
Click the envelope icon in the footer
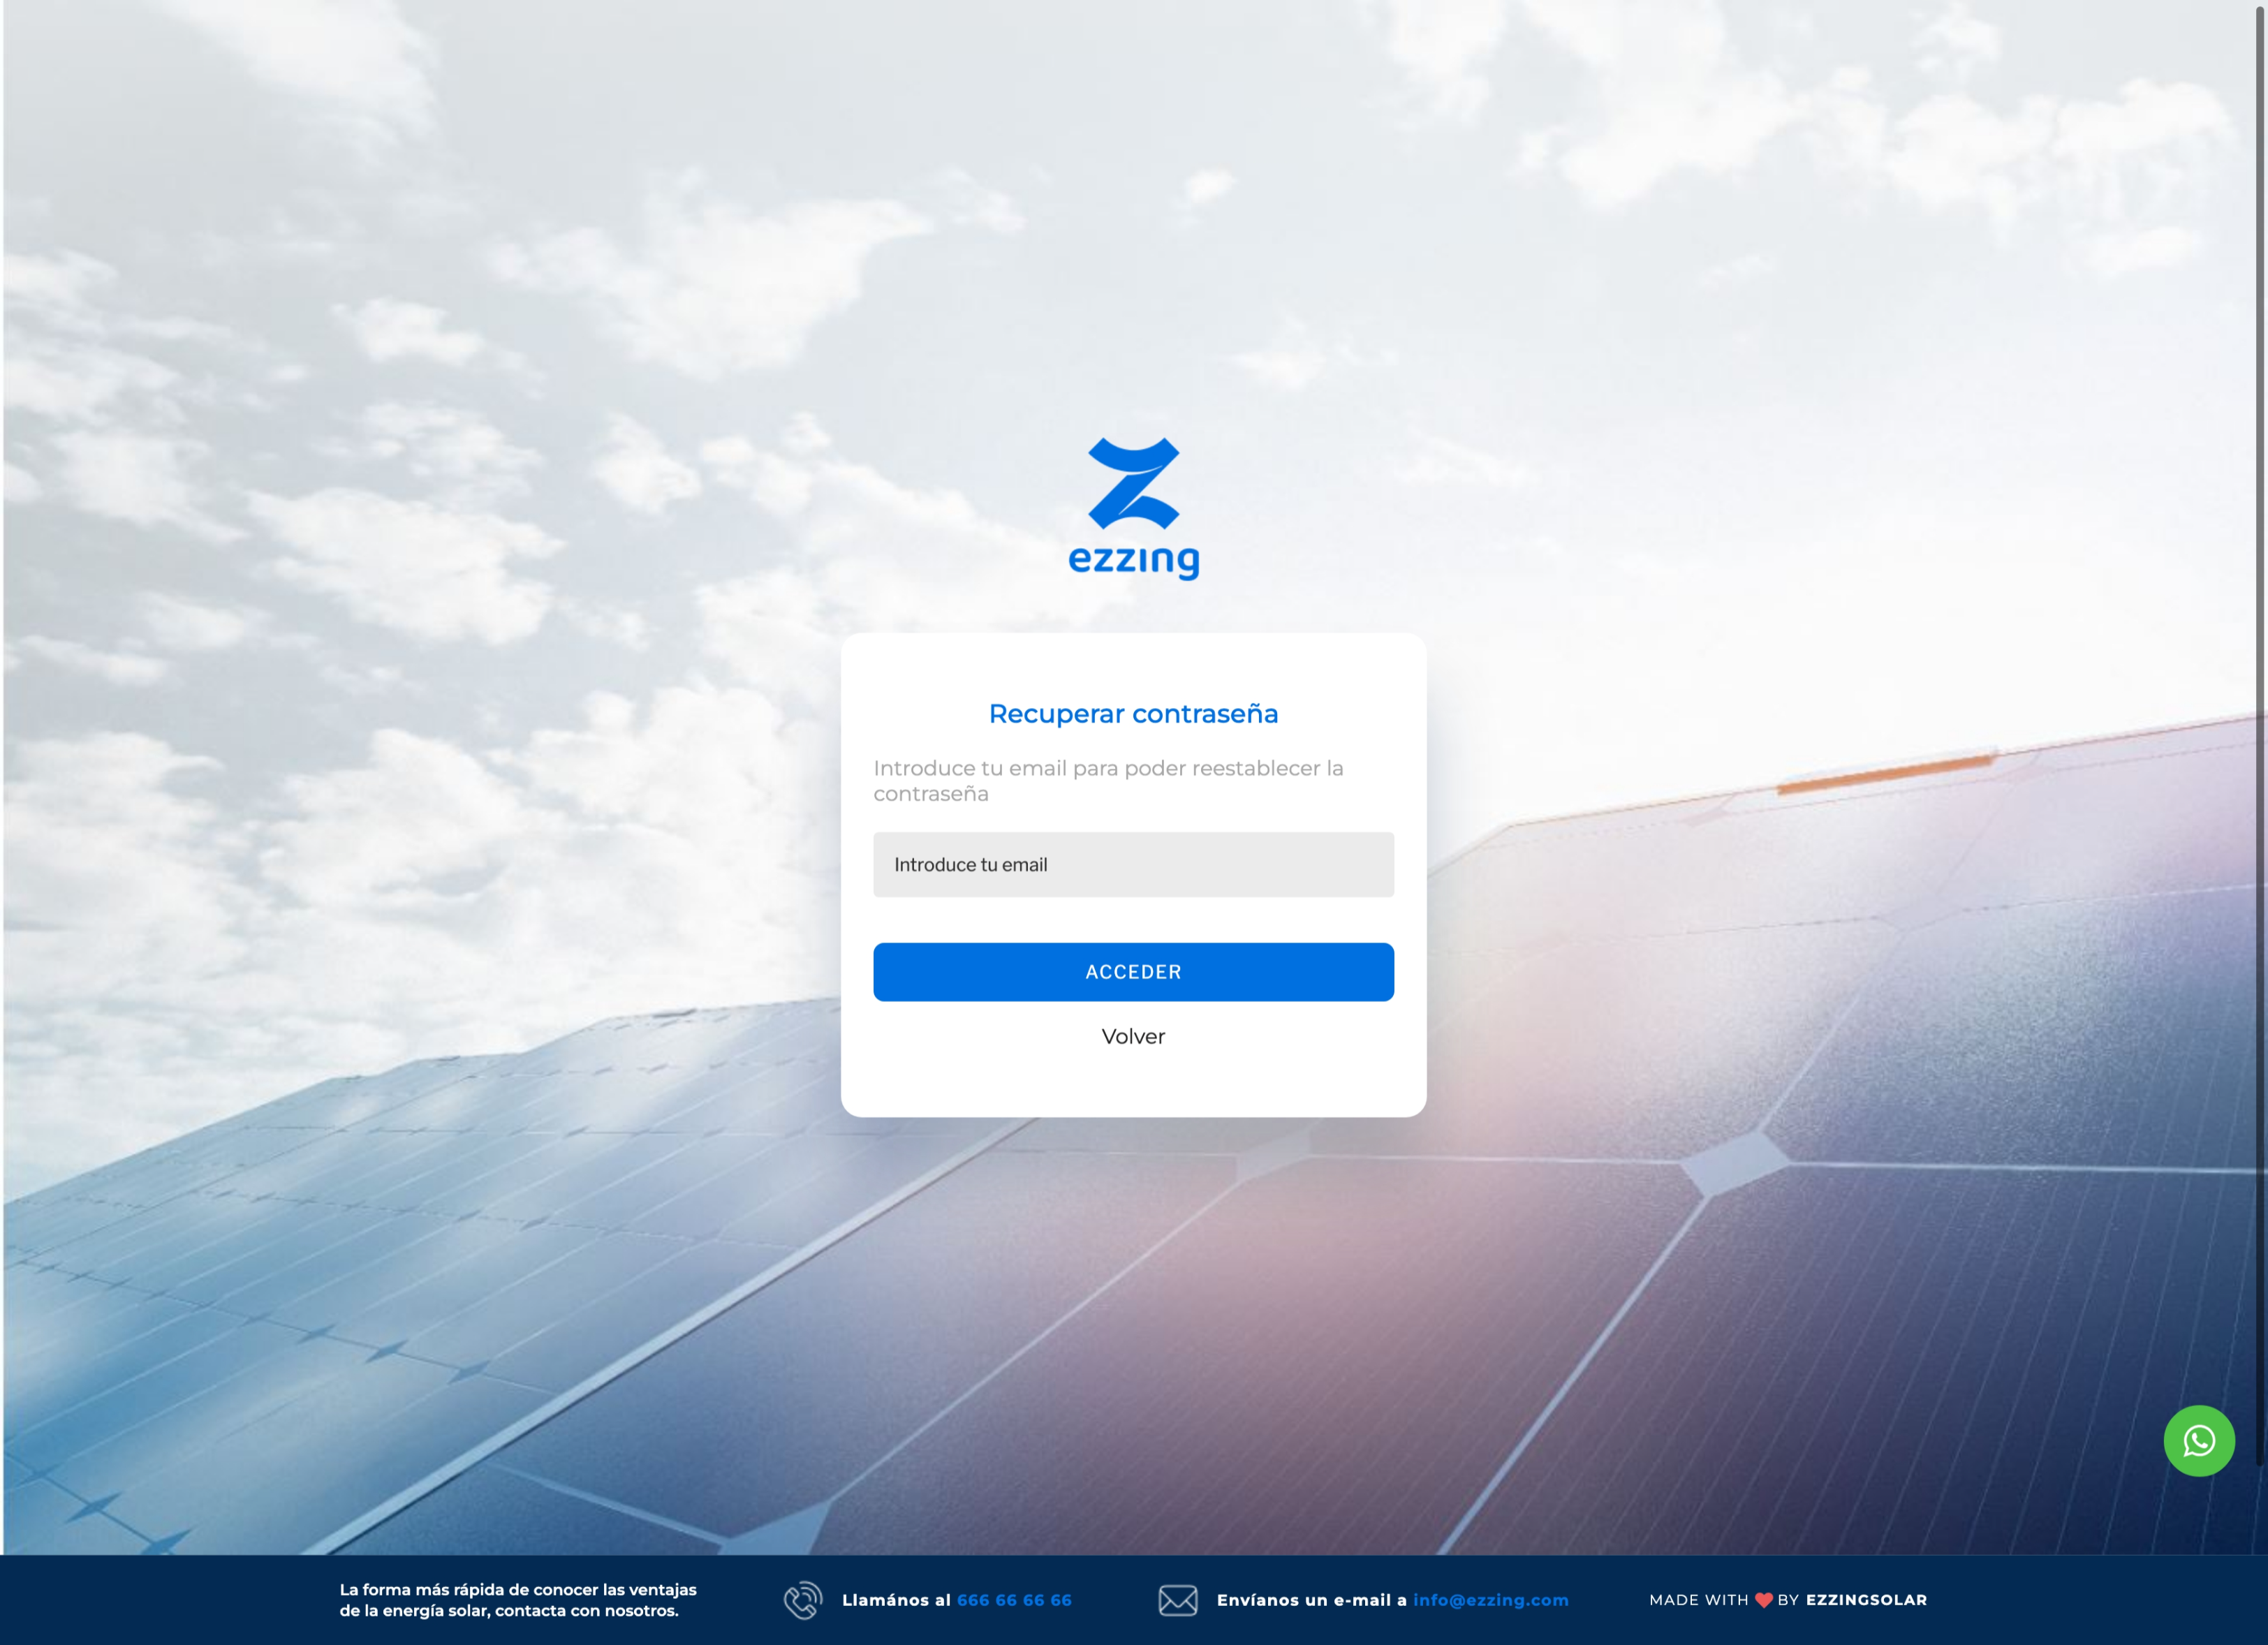pos(1178,1600)
